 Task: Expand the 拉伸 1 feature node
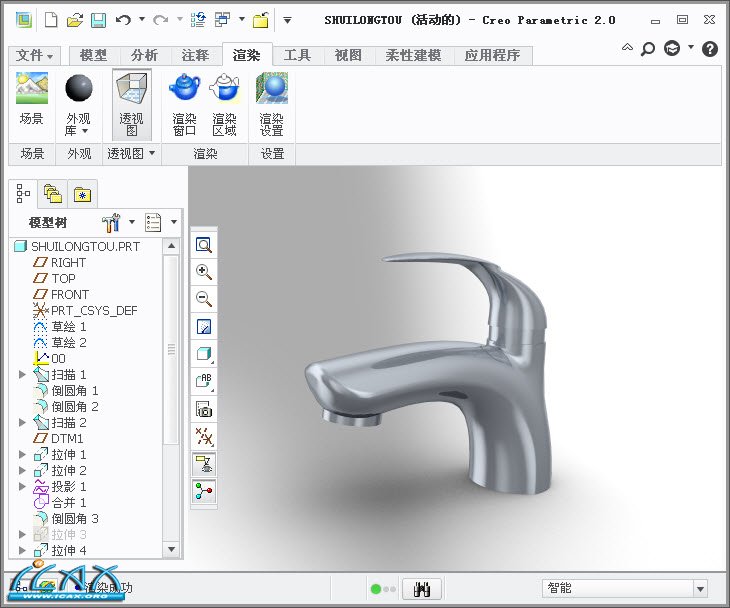click(x=23, y=454)
